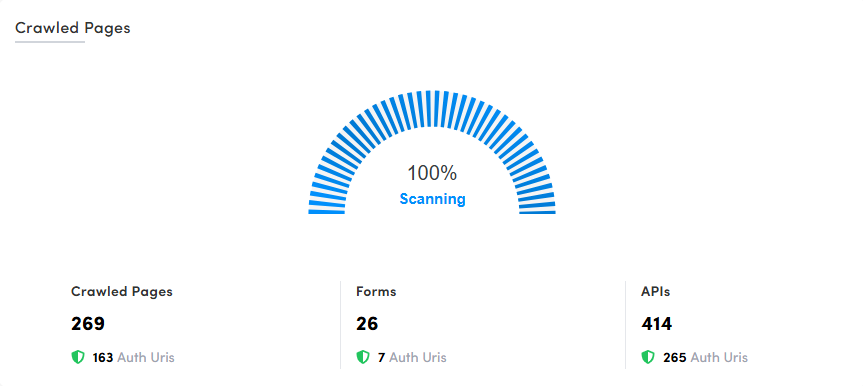
Task: Click green shield icon beside 163 Auth Uris
Action: click(x=78, y=357)
